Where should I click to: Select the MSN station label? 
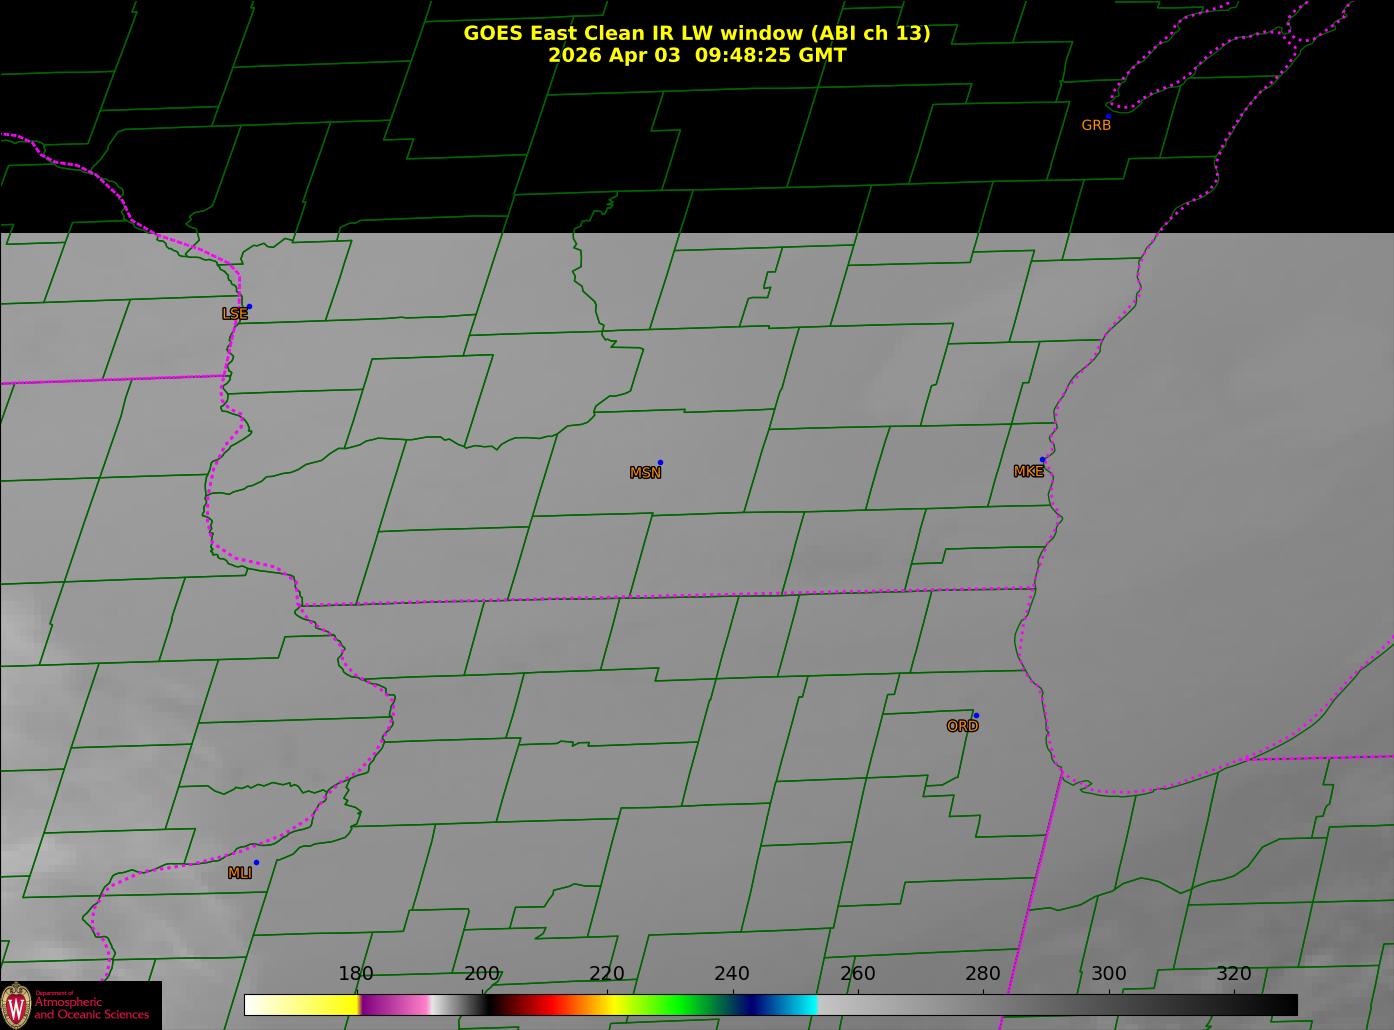coord(645,473)
